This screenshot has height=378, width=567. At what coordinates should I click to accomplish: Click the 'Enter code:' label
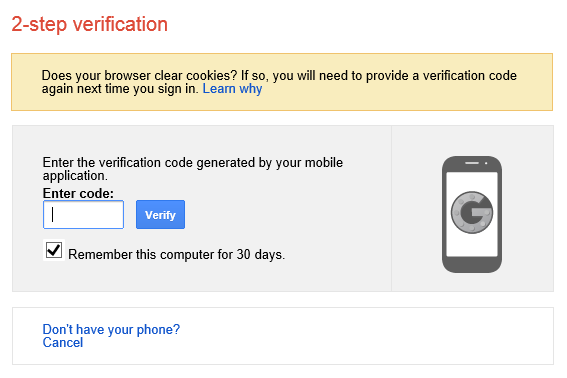click(78, 193)
